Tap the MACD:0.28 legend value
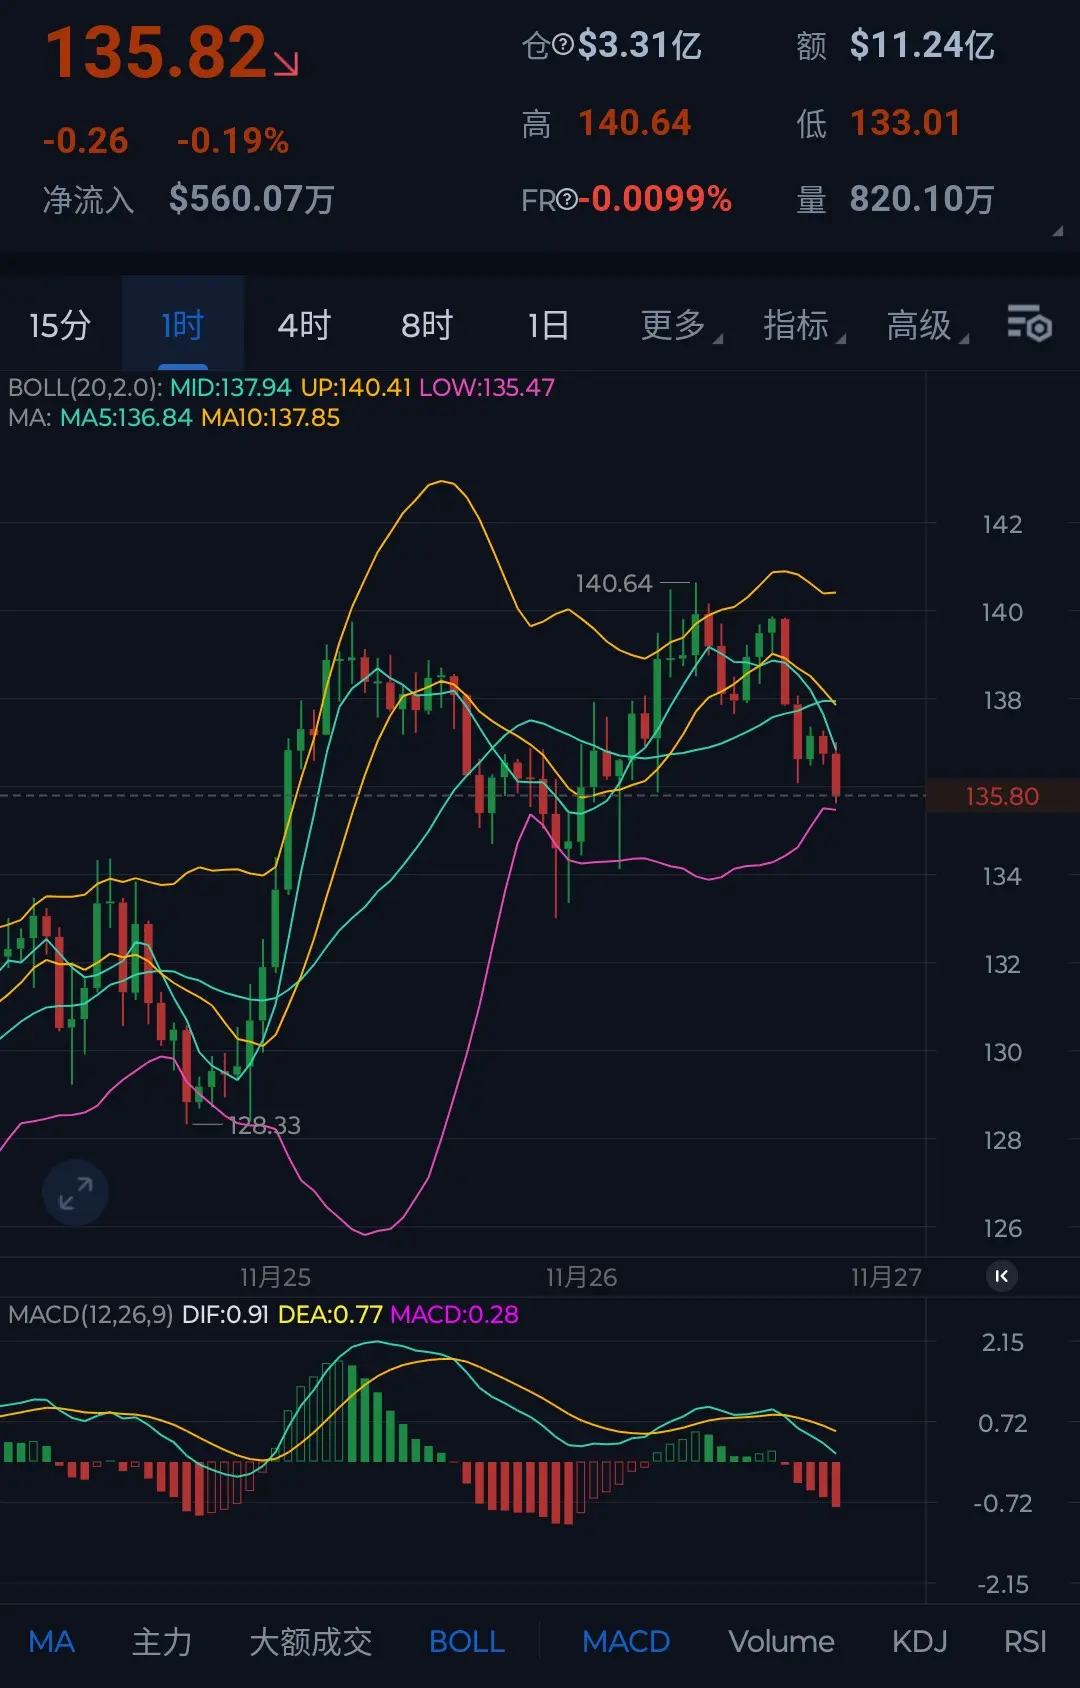 coord(454,1314)
